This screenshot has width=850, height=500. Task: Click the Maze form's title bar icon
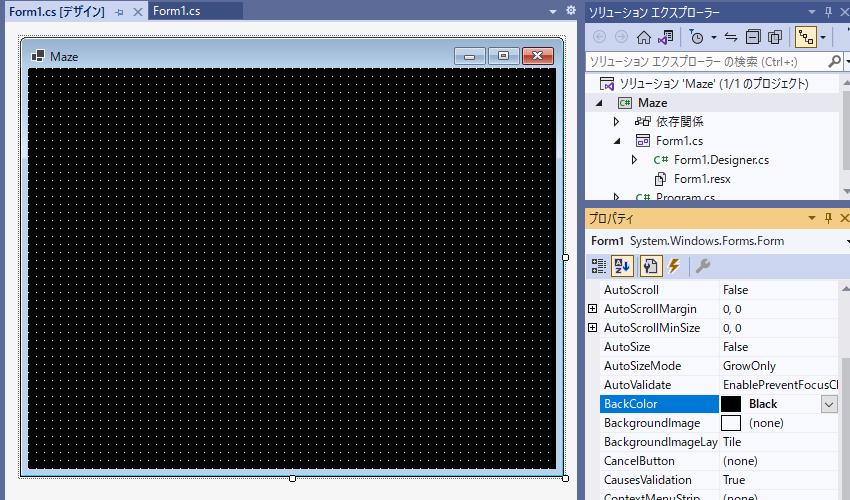pyautogui.click(x=38, y=56)
